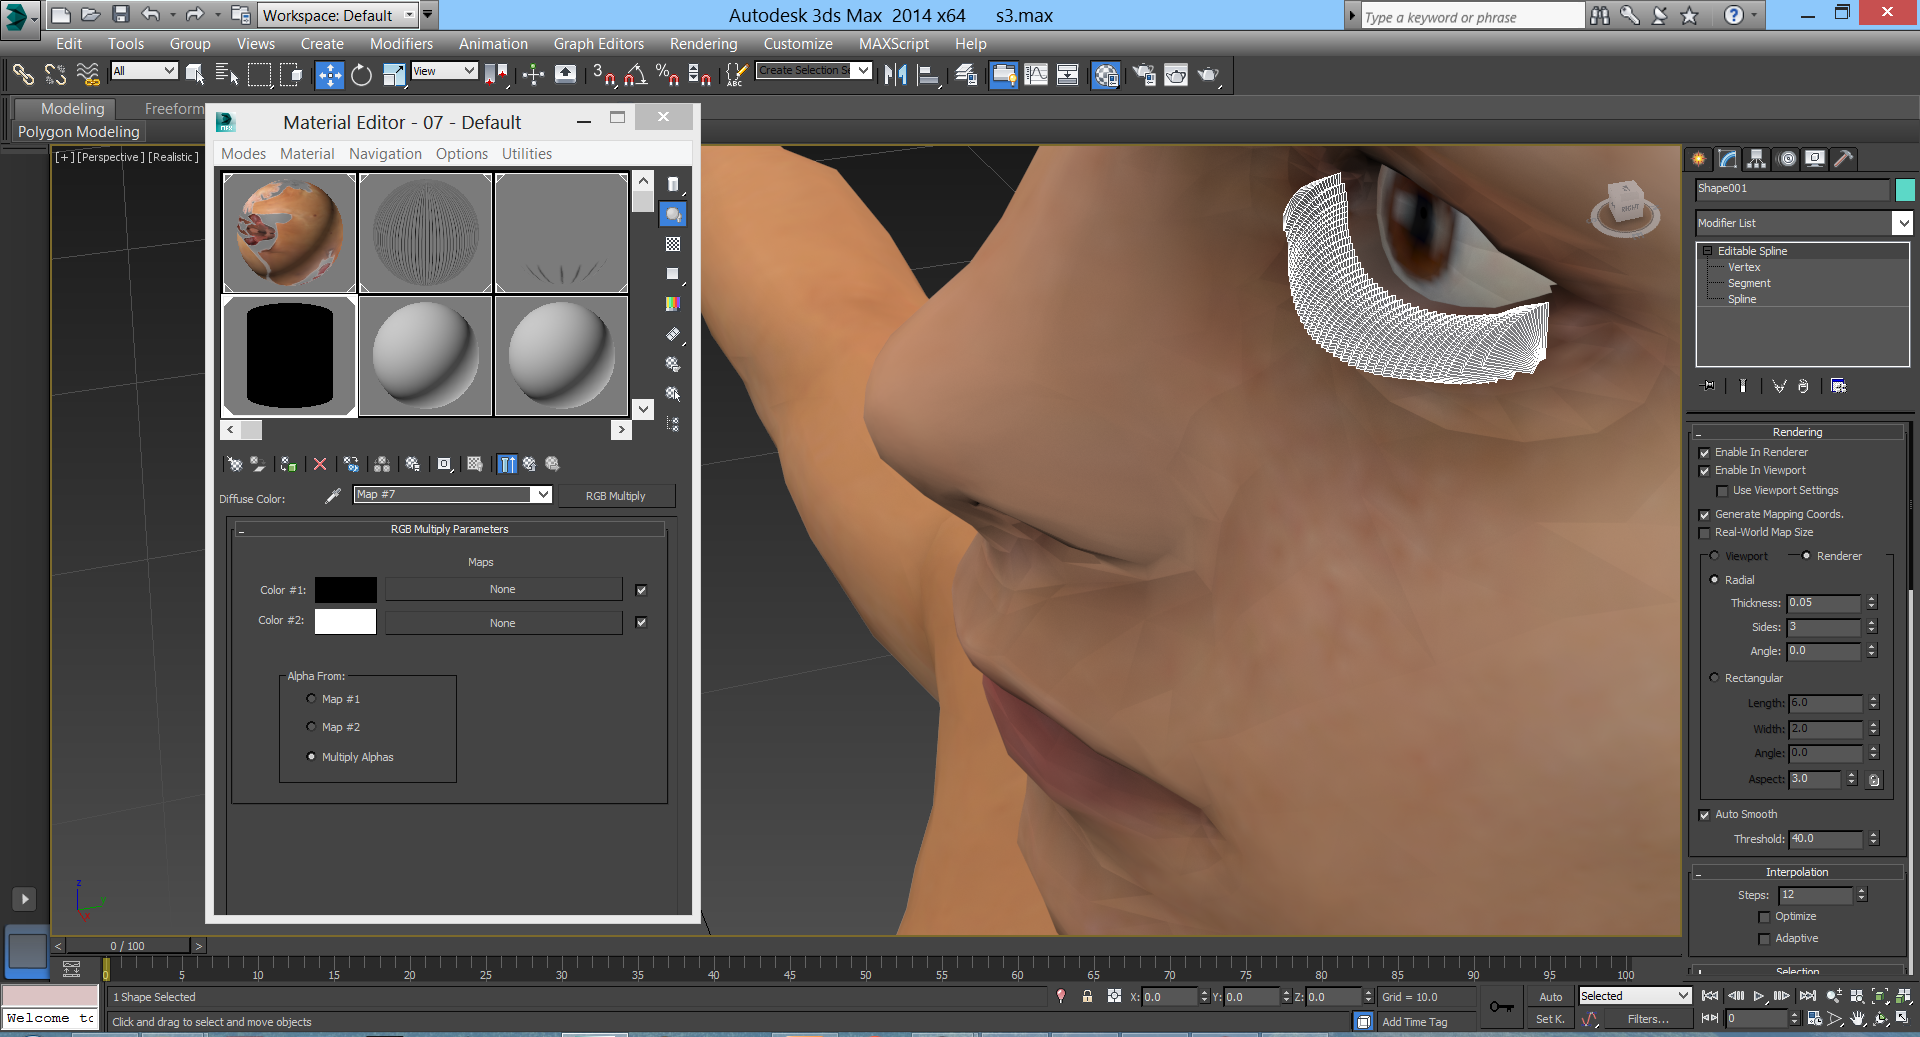Open Utilities menu in Material Editor
Screen dimensions: 1920x1037
click(x=526, y=154)
